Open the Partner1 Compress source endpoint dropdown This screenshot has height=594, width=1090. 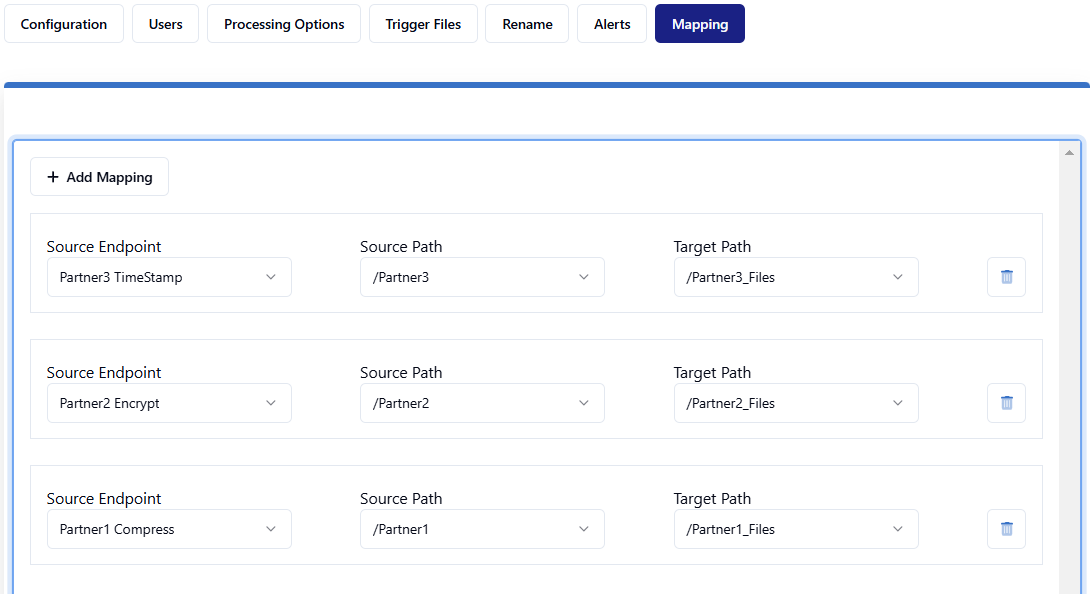point(169,529)
